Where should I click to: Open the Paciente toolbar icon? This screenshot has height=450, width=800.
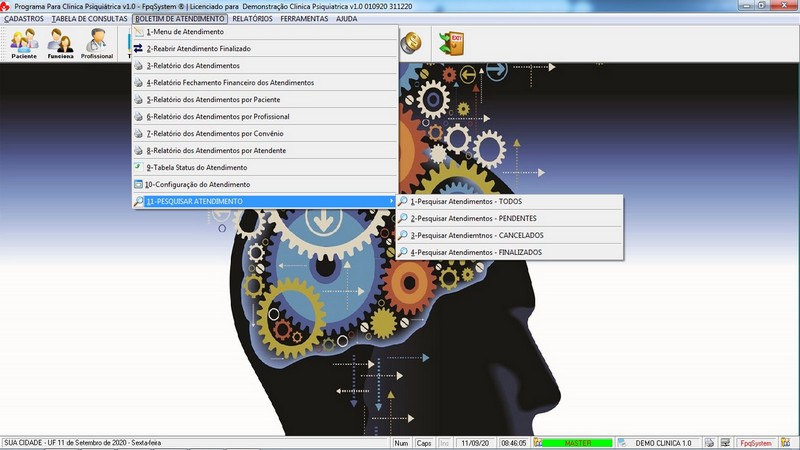24,43
